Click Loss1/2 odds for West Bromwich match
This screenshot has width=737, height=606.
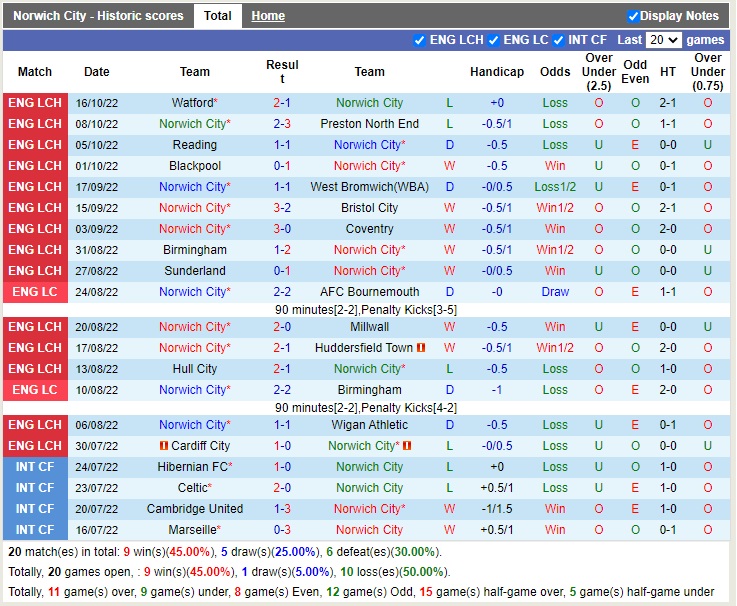coord(555,187)
